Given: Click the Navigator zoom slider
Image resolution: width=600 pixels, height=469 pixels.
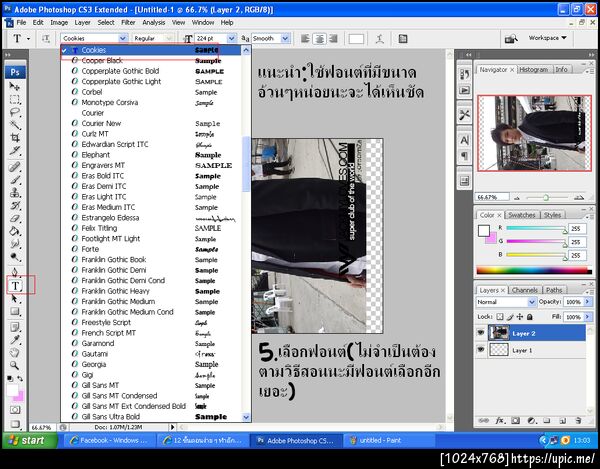Looking at the screenshot, I should (546, 197).
